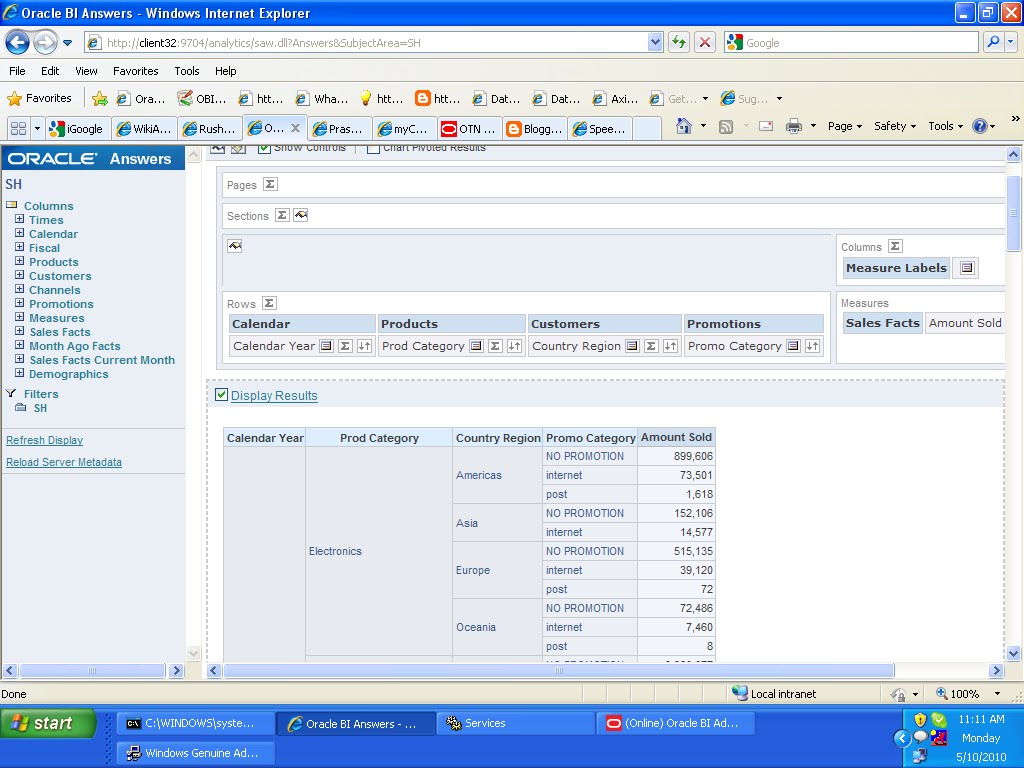Screen dimensions: 1024x768
Task: Click Calendar Year sort order icon
Action: 364,346
